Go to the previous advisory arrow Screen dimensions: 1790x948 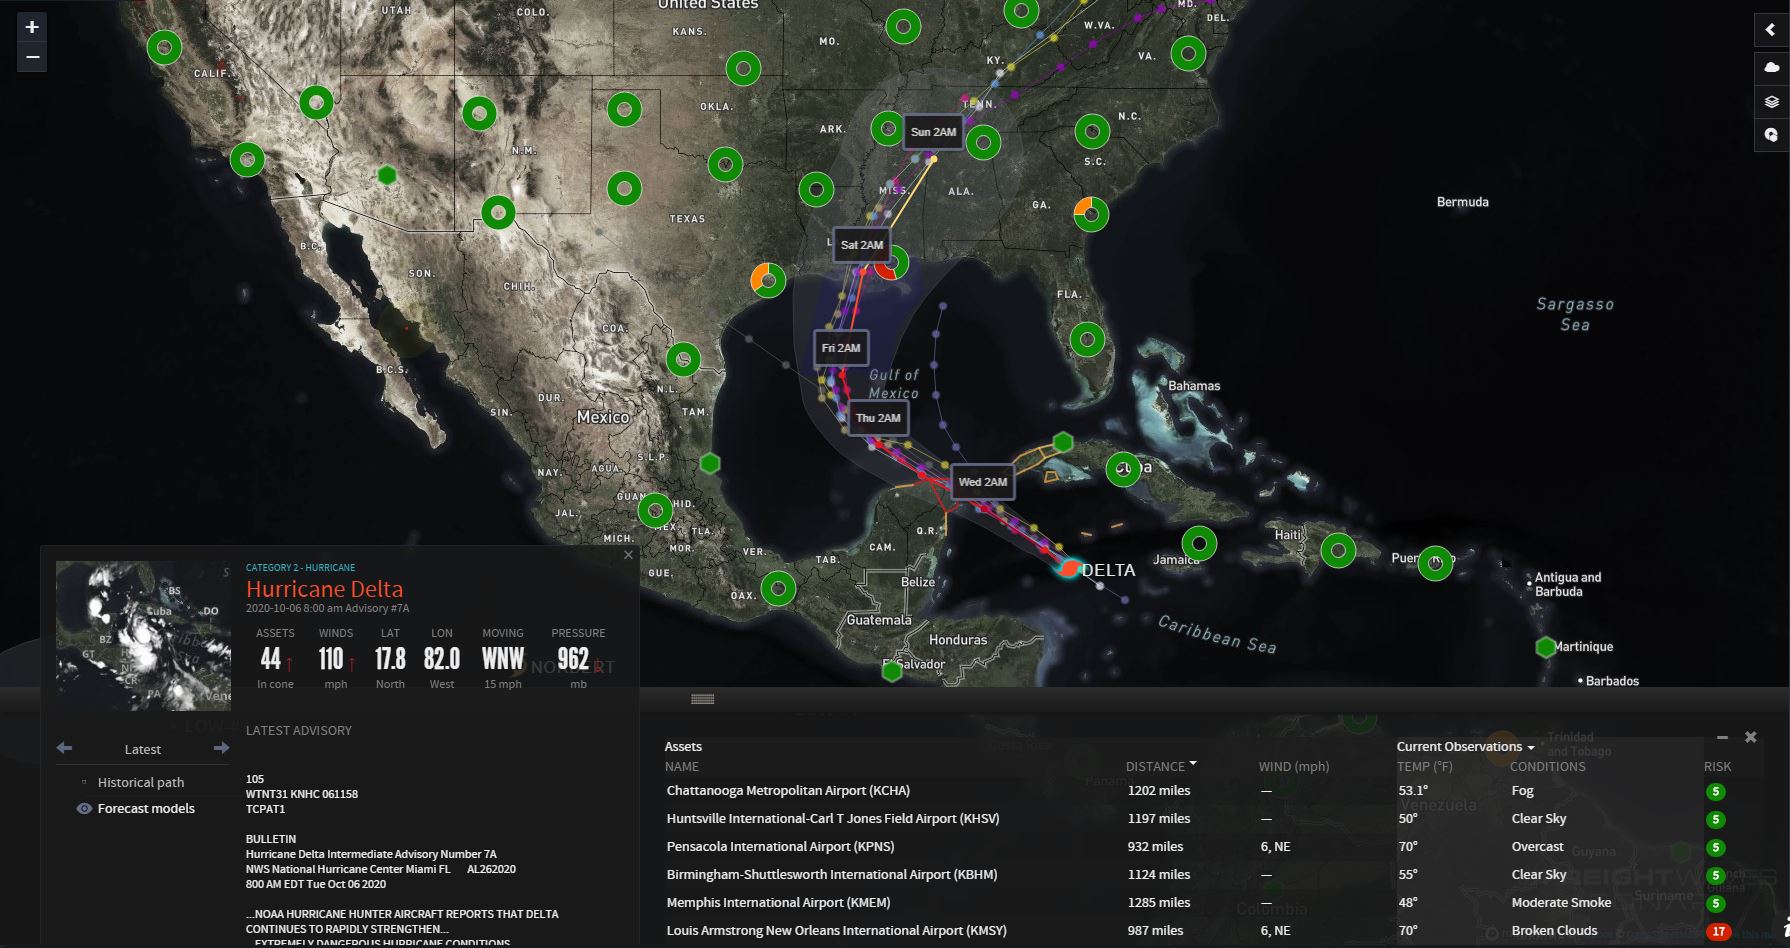(65, 748)
